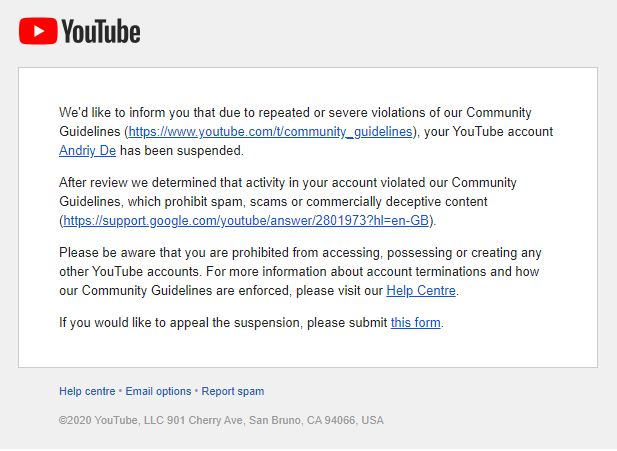617x451 pixels.
Task: Open 'this form' appeal link
Action: [x=415, y=323]
